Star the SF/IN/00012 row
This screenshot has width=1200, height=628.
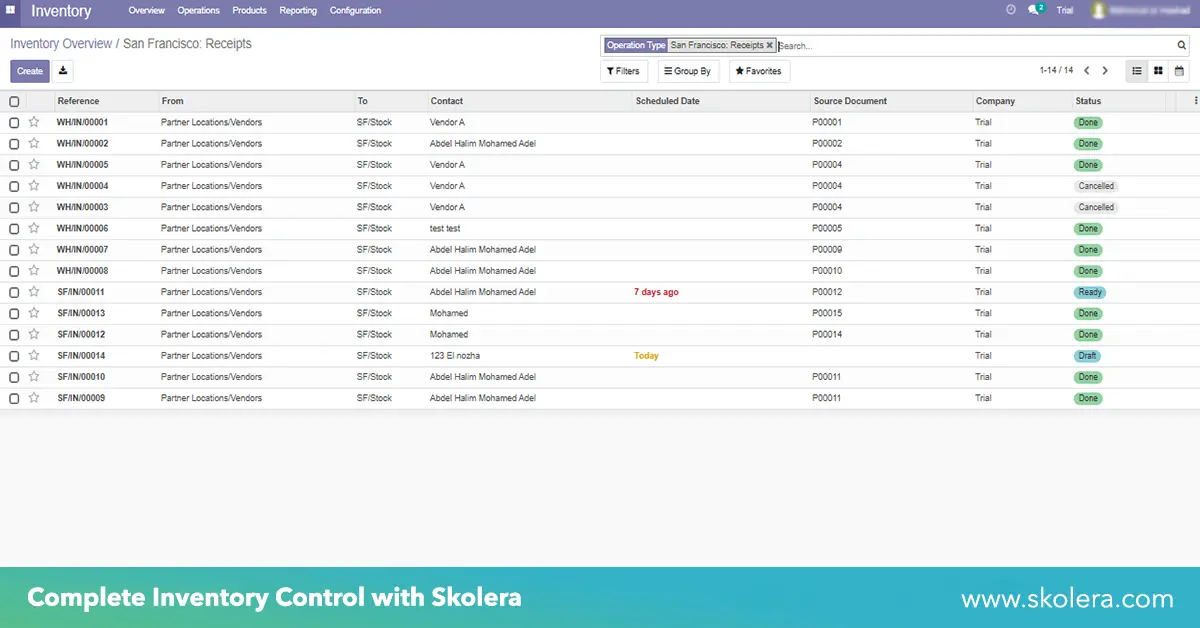pyautogui.click(x=34, y=334)
